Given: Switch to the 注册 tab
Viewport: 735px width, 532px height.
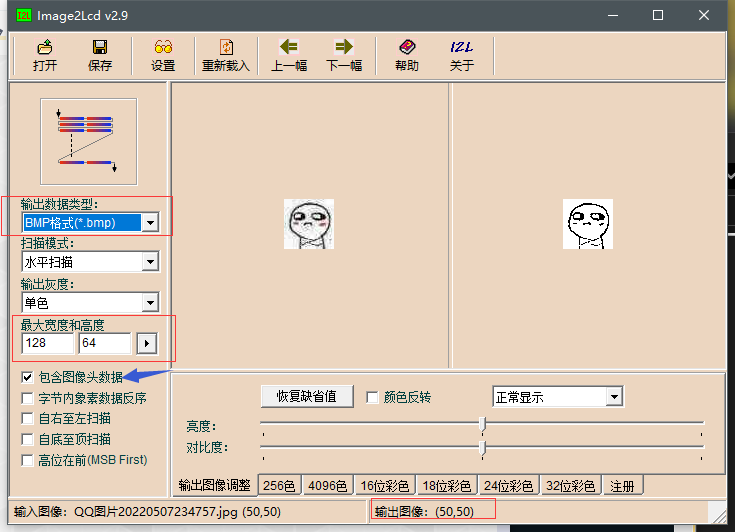Looking at the screenshot, I should [x=622, y=486].
